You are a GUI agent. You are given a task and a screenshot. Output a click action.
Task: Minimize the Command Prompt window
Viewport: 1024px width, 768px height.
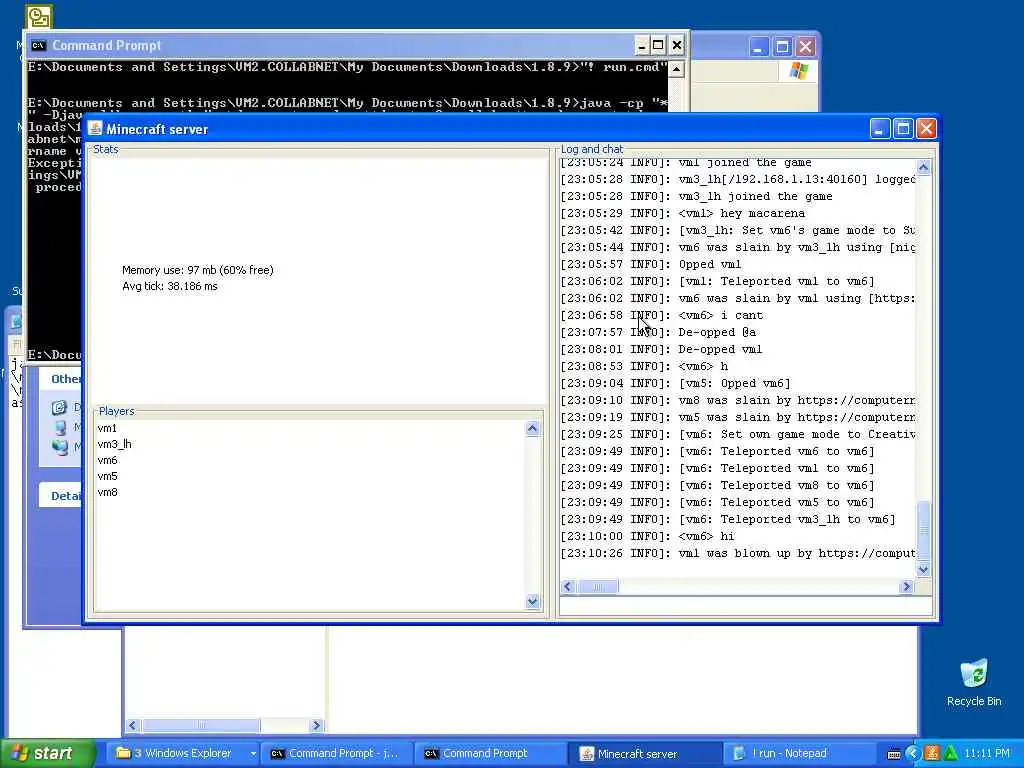point(641,45)
